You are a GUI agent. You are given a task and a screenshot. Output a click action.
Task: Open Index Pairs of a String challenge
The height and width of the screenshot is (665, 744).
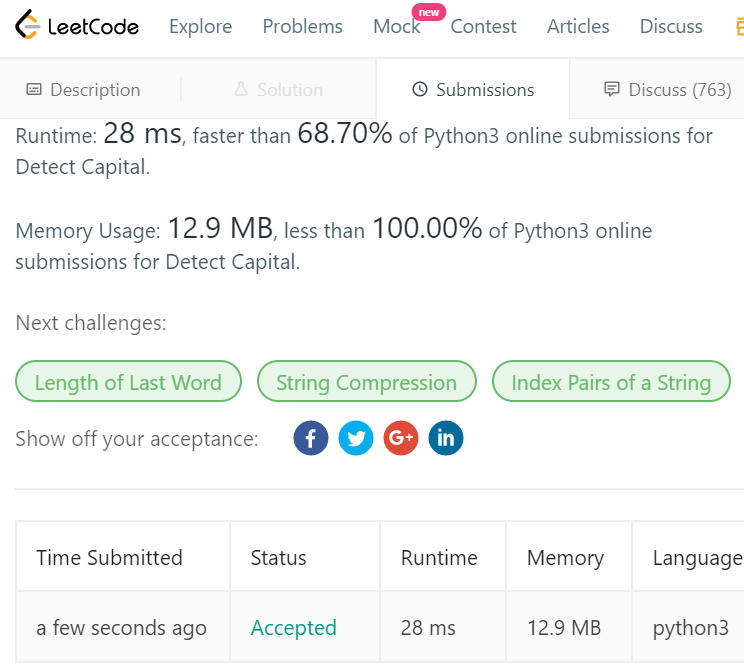click(611, 381)
